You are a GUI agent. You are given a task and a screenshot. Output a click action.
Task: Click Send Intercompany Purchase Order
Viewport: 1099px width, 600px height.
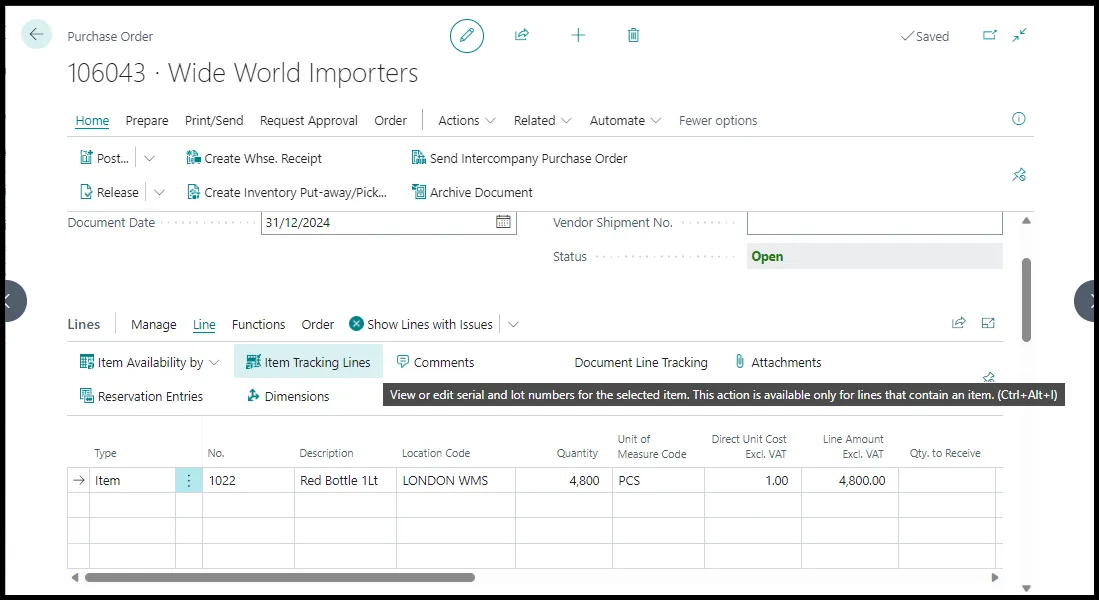(519, 158)
